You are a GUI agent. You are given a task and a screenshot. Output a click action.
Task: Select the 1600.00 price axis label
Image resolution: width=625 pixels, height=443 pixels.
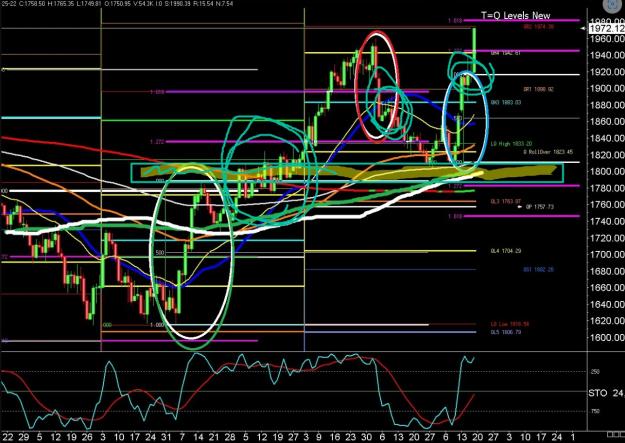[607, 337]
